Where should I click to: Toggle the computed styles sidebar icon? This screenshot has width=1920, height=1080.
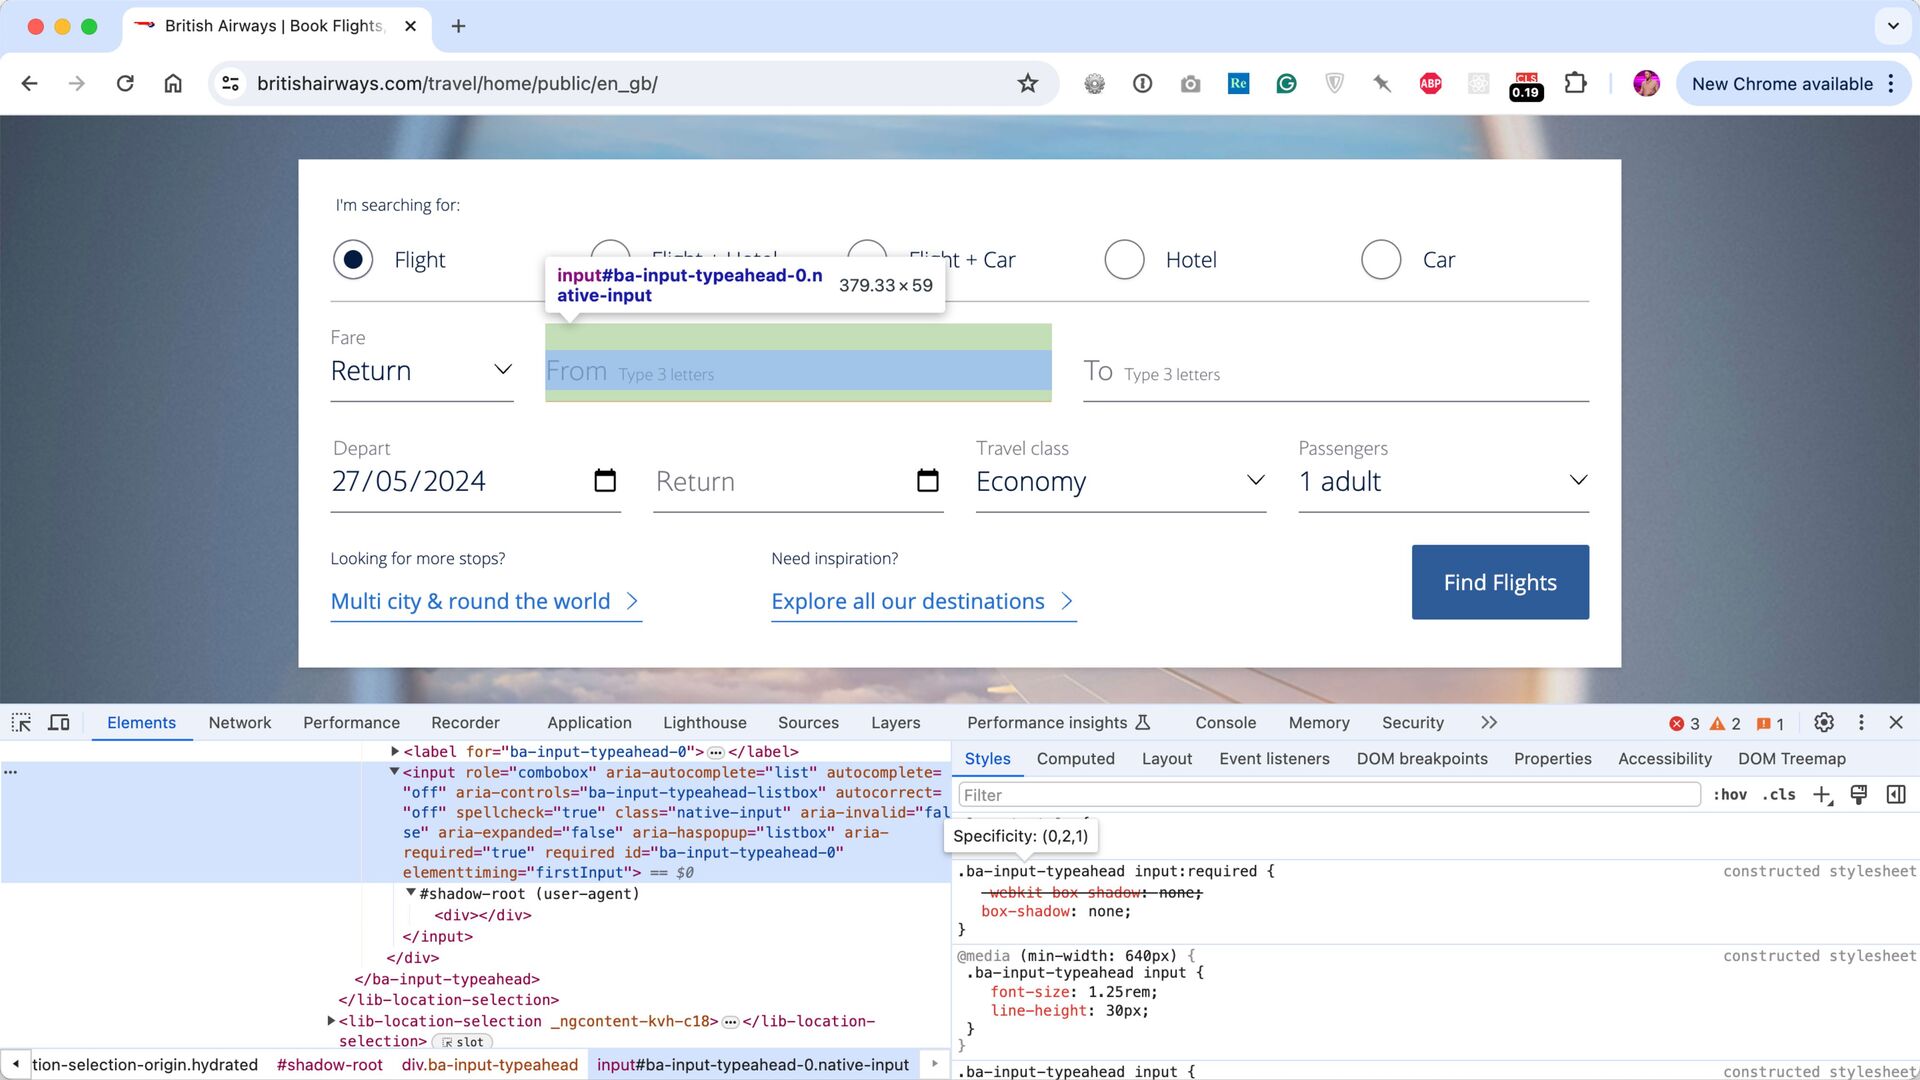point(1896,795)
